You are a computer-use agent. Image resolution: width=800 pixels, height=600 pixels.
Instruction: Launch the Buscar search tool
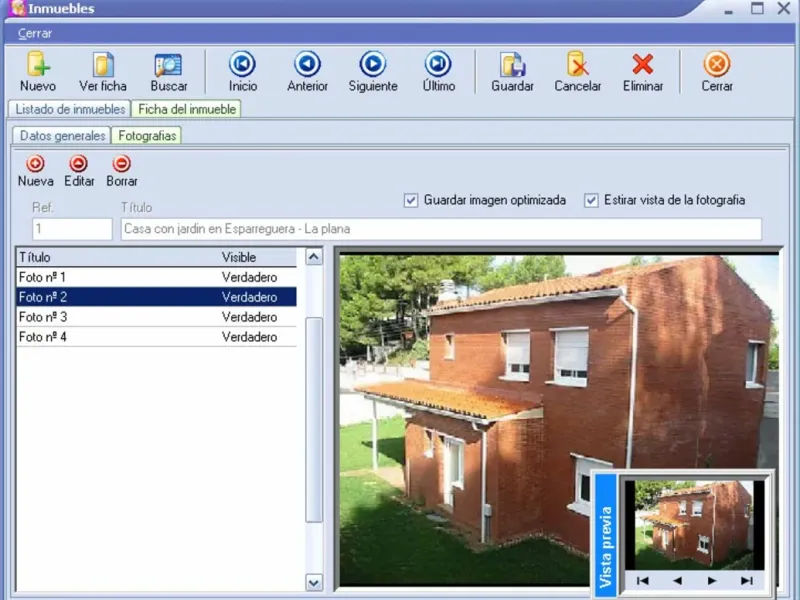(169, 71)
